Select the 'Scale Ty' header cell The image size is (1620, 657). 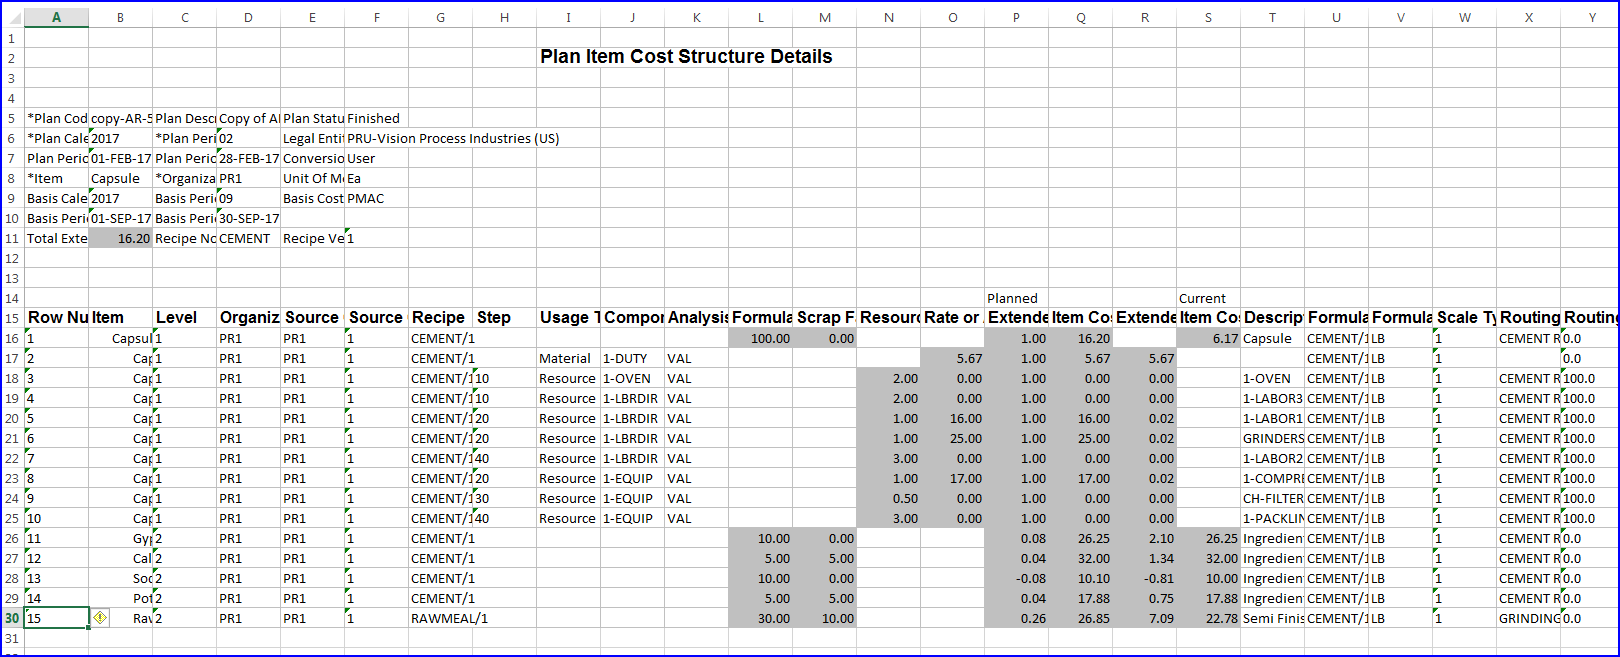tap(1464, 318)
